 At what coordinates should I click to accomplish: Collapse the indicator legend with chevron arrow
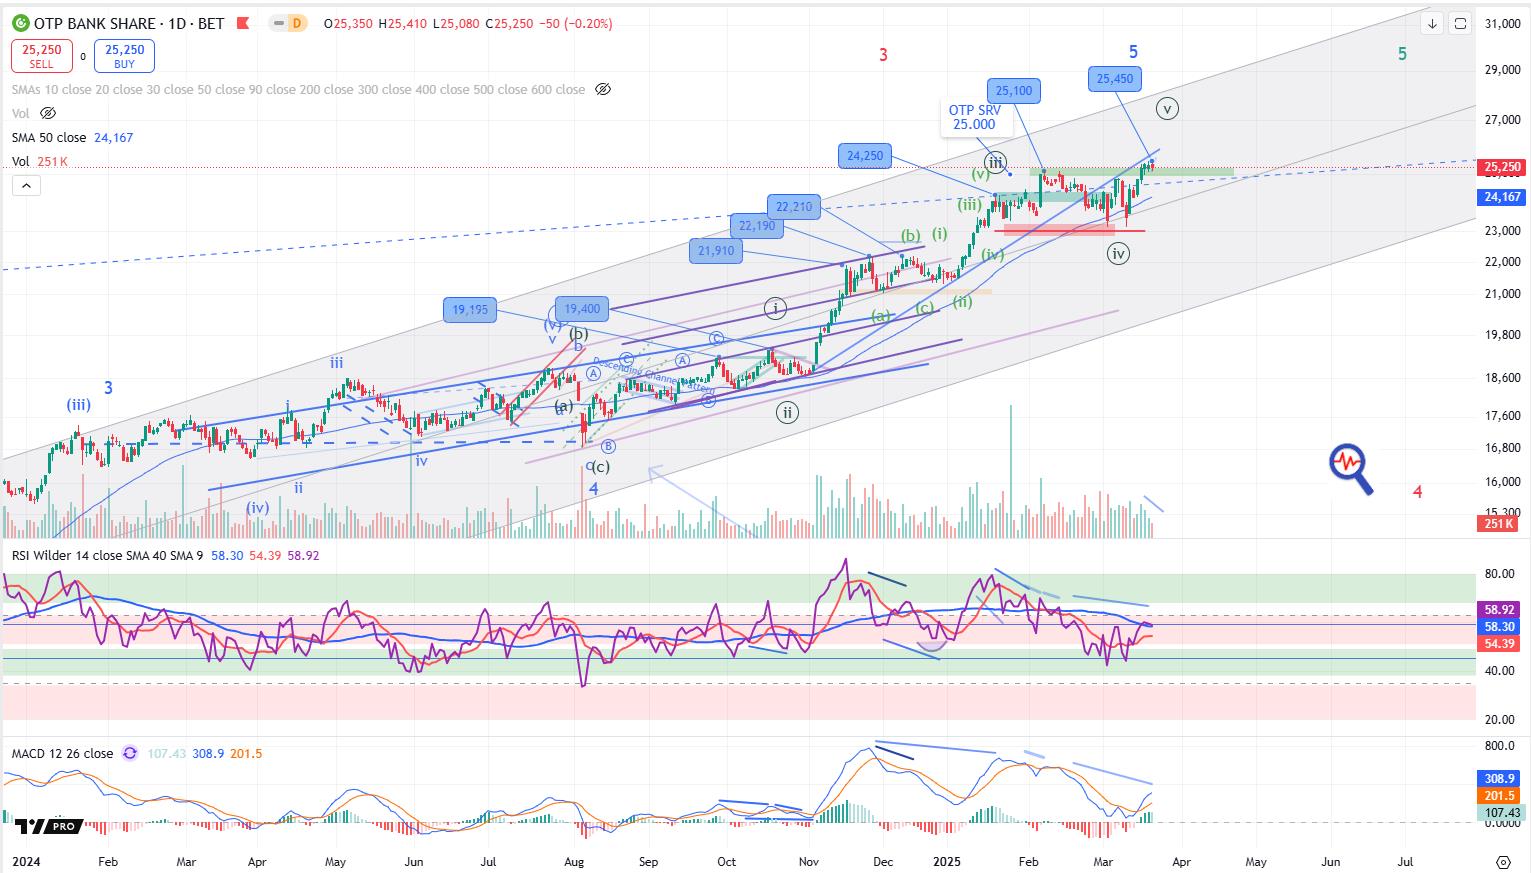click(x=26, y=185)
